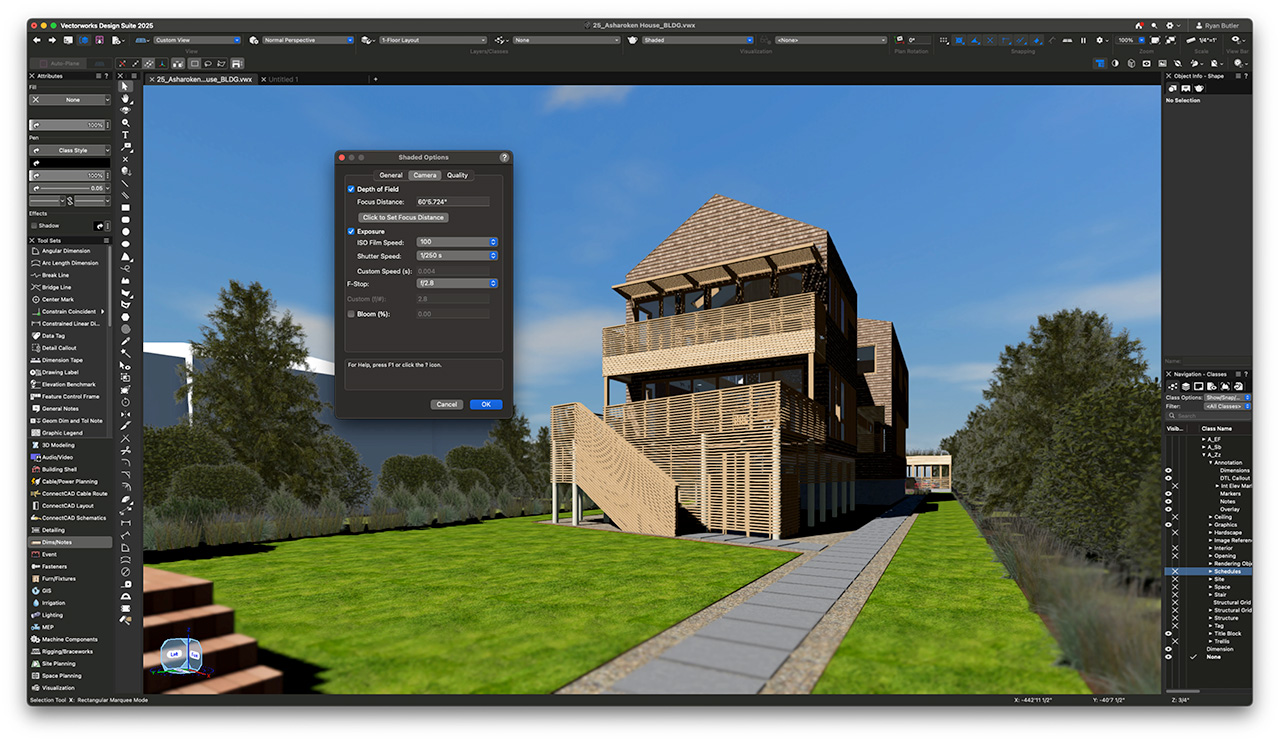Open the Help question mark in Shaded Options

click(x=504, y=157)
